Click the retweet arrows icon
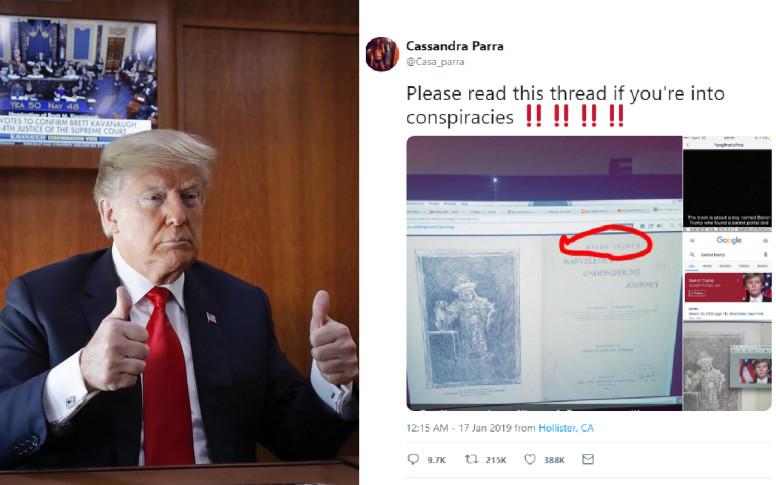The height and width of the screenshot is (485, 776). (471, 459)
